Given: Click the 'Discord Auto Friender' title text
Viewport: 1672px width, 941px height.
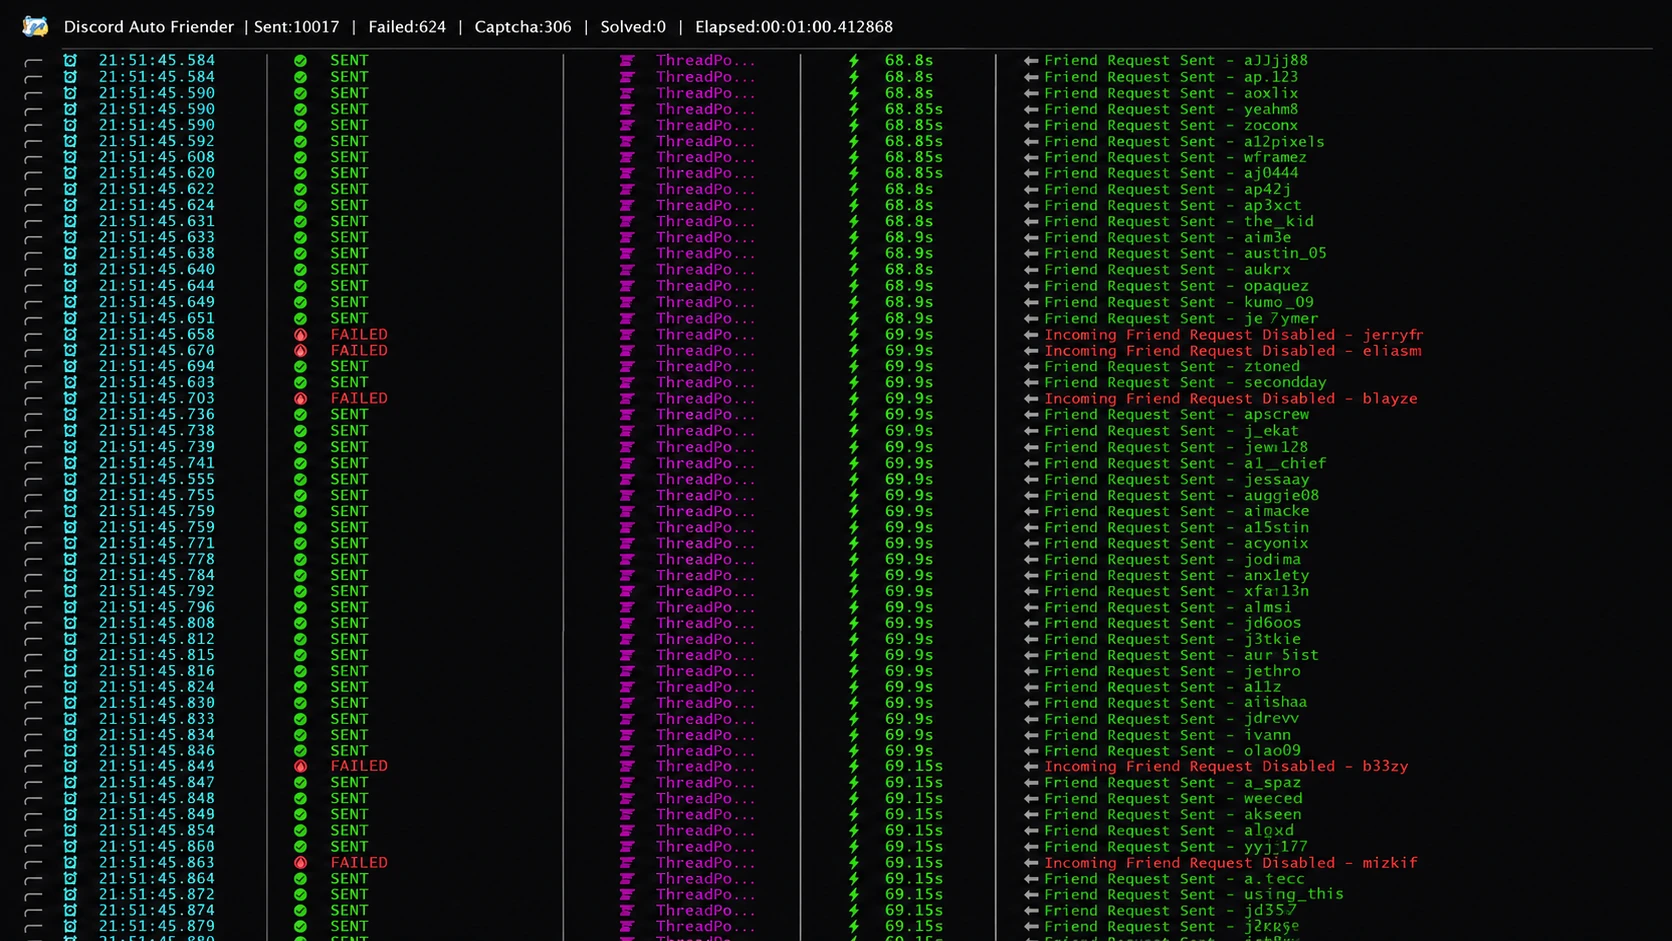Looking at the screenshot, I should [x=148, y=27].
